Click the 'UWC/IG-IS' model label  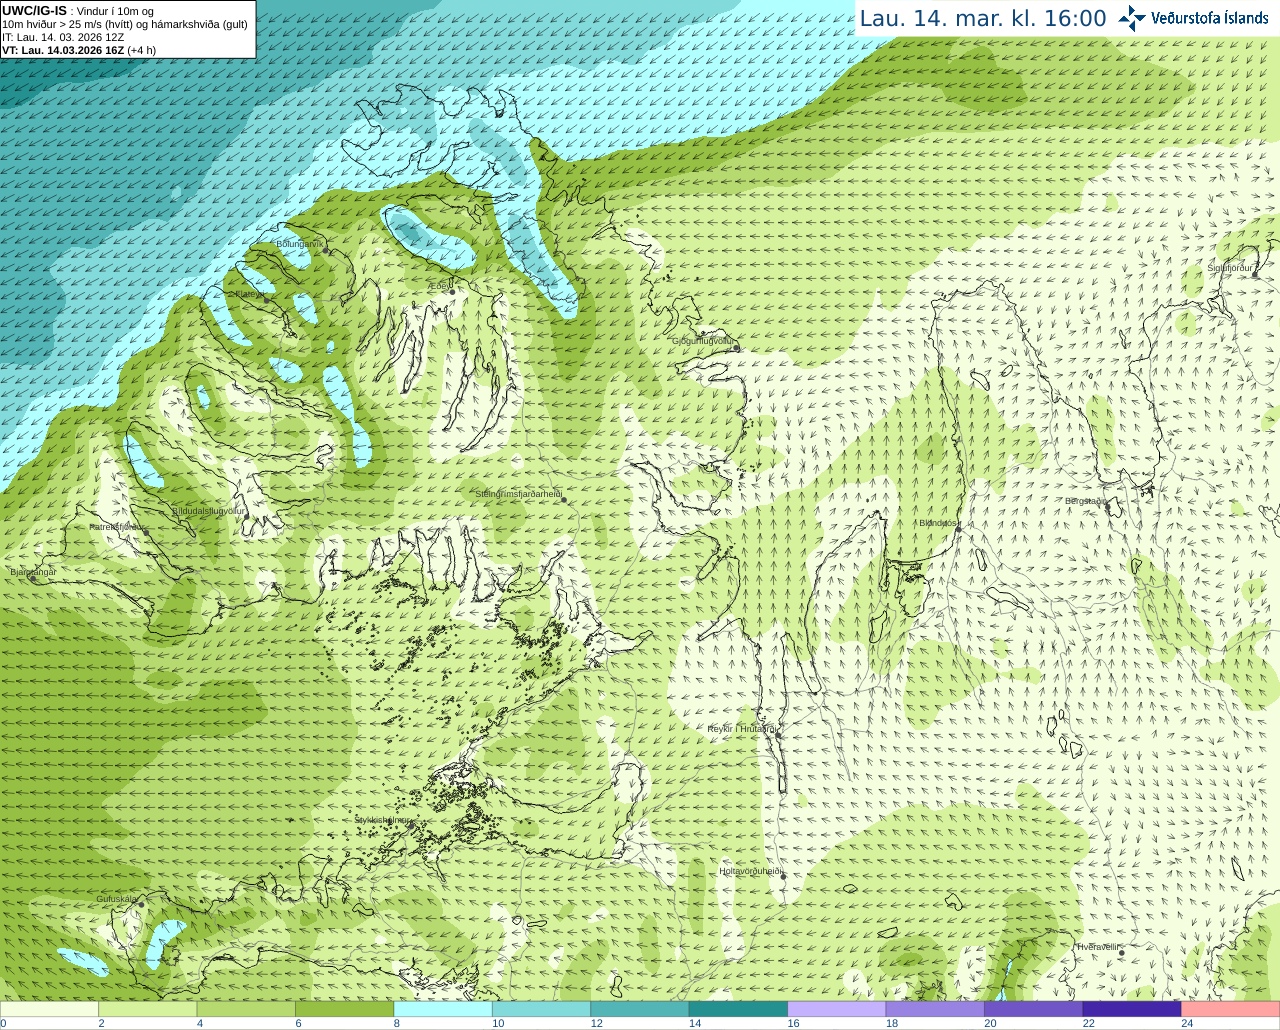point(34,11)
